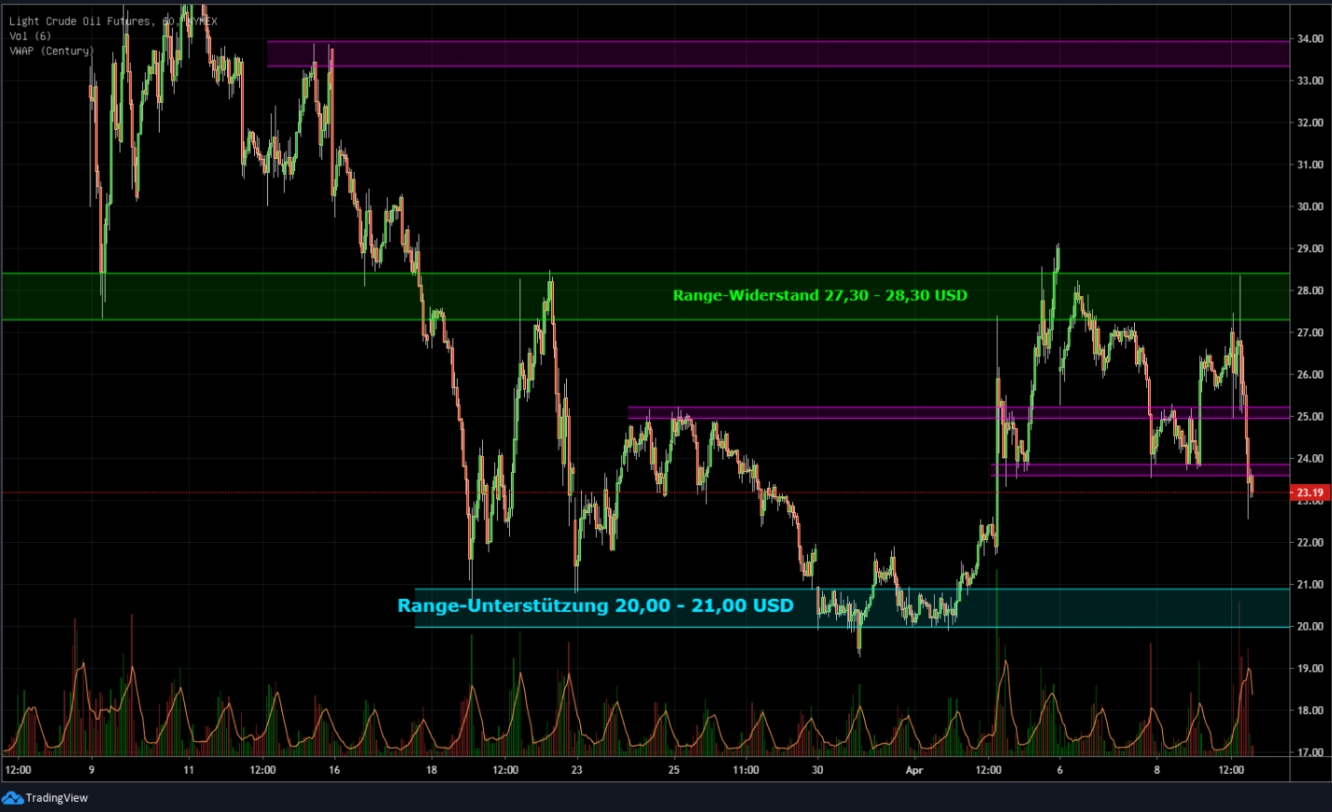Click the 27.00 price axis label

[x=1310, y=333]
